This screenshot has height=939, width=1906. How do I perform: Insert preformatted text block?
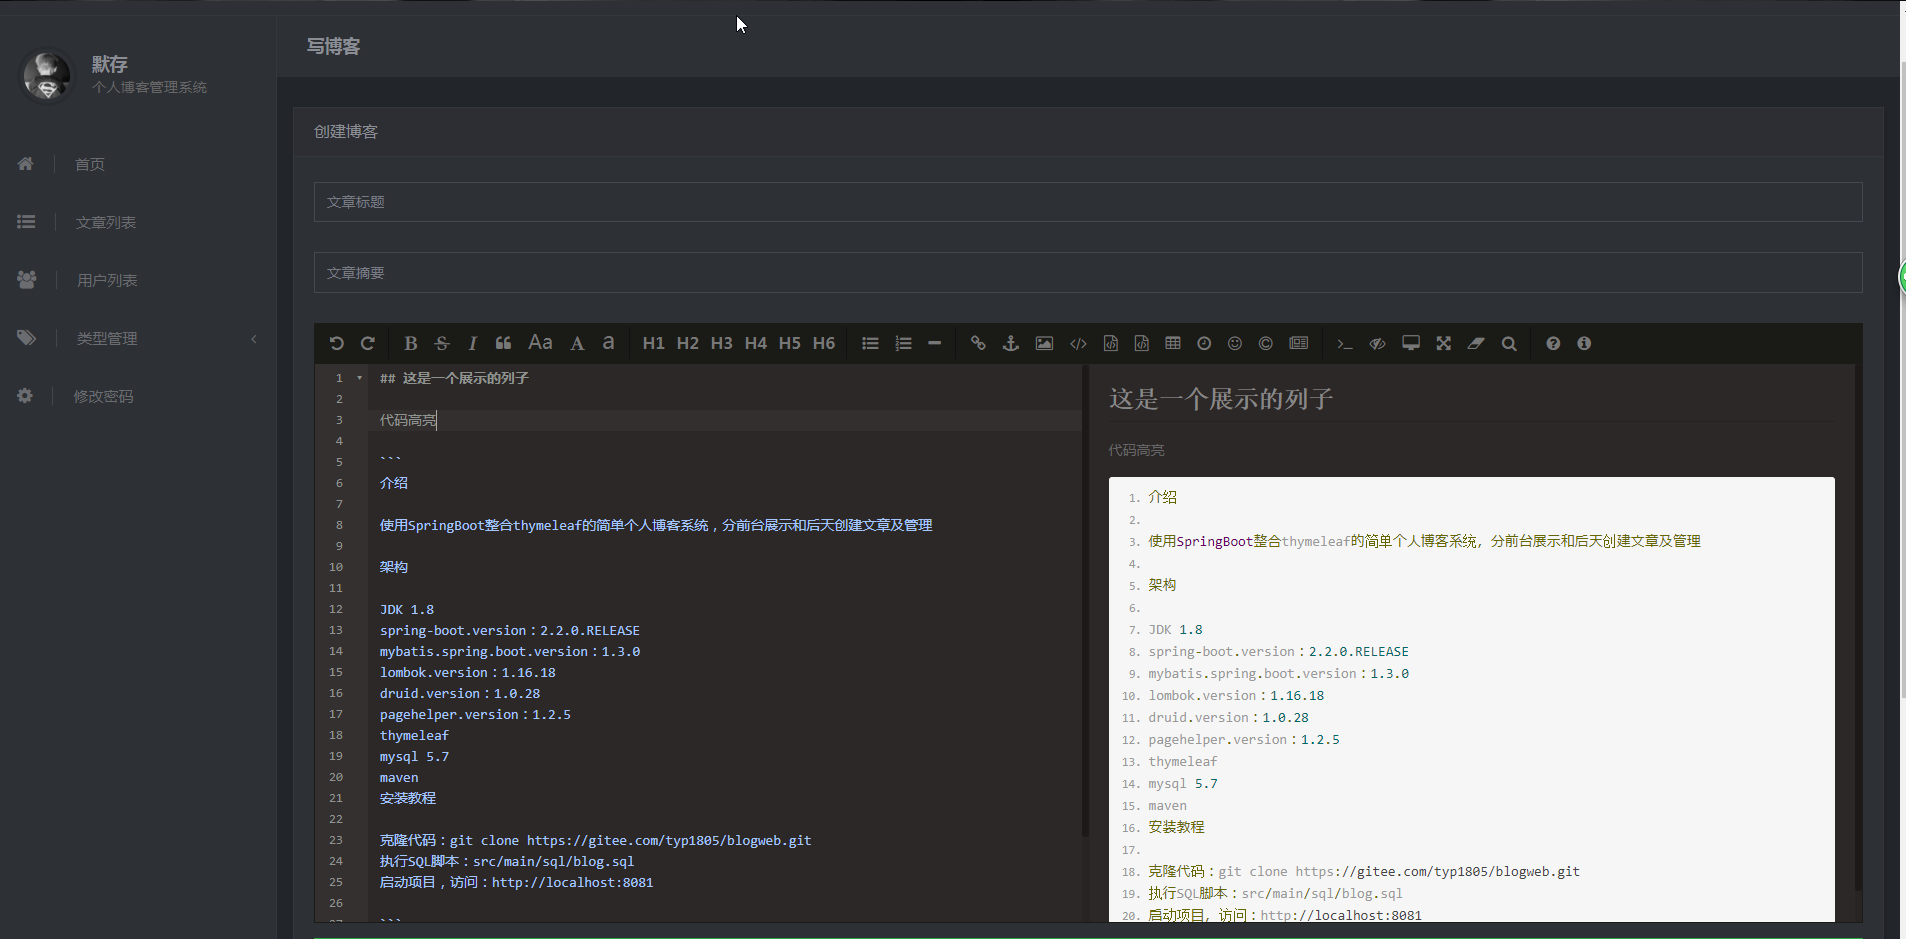[x=1110, y=343]
